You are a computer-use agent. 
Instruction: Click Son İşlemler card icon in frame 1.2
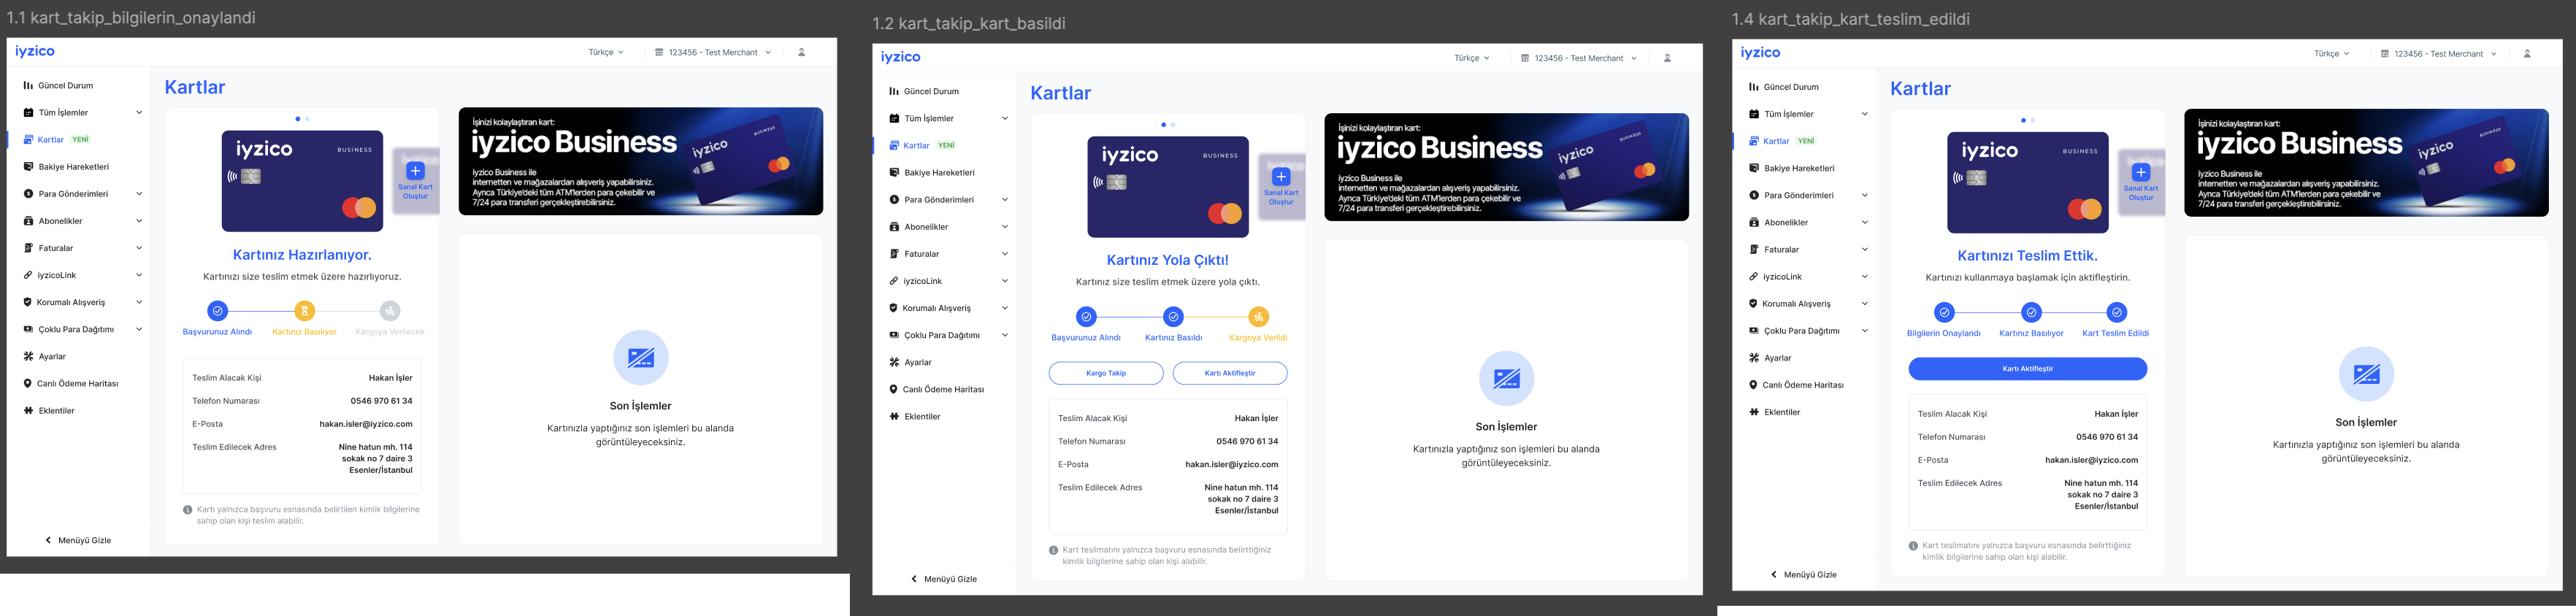[1506, 379]
